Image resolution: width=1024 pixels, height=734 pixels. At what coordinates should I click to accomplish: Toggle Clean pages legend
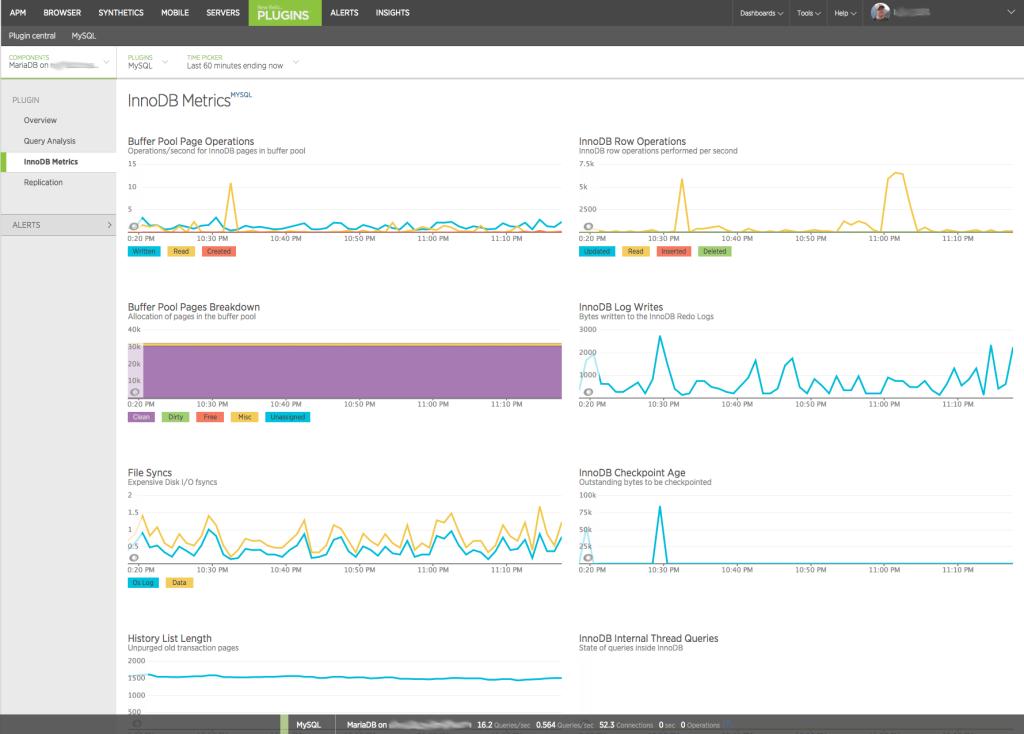coord(141,417)
